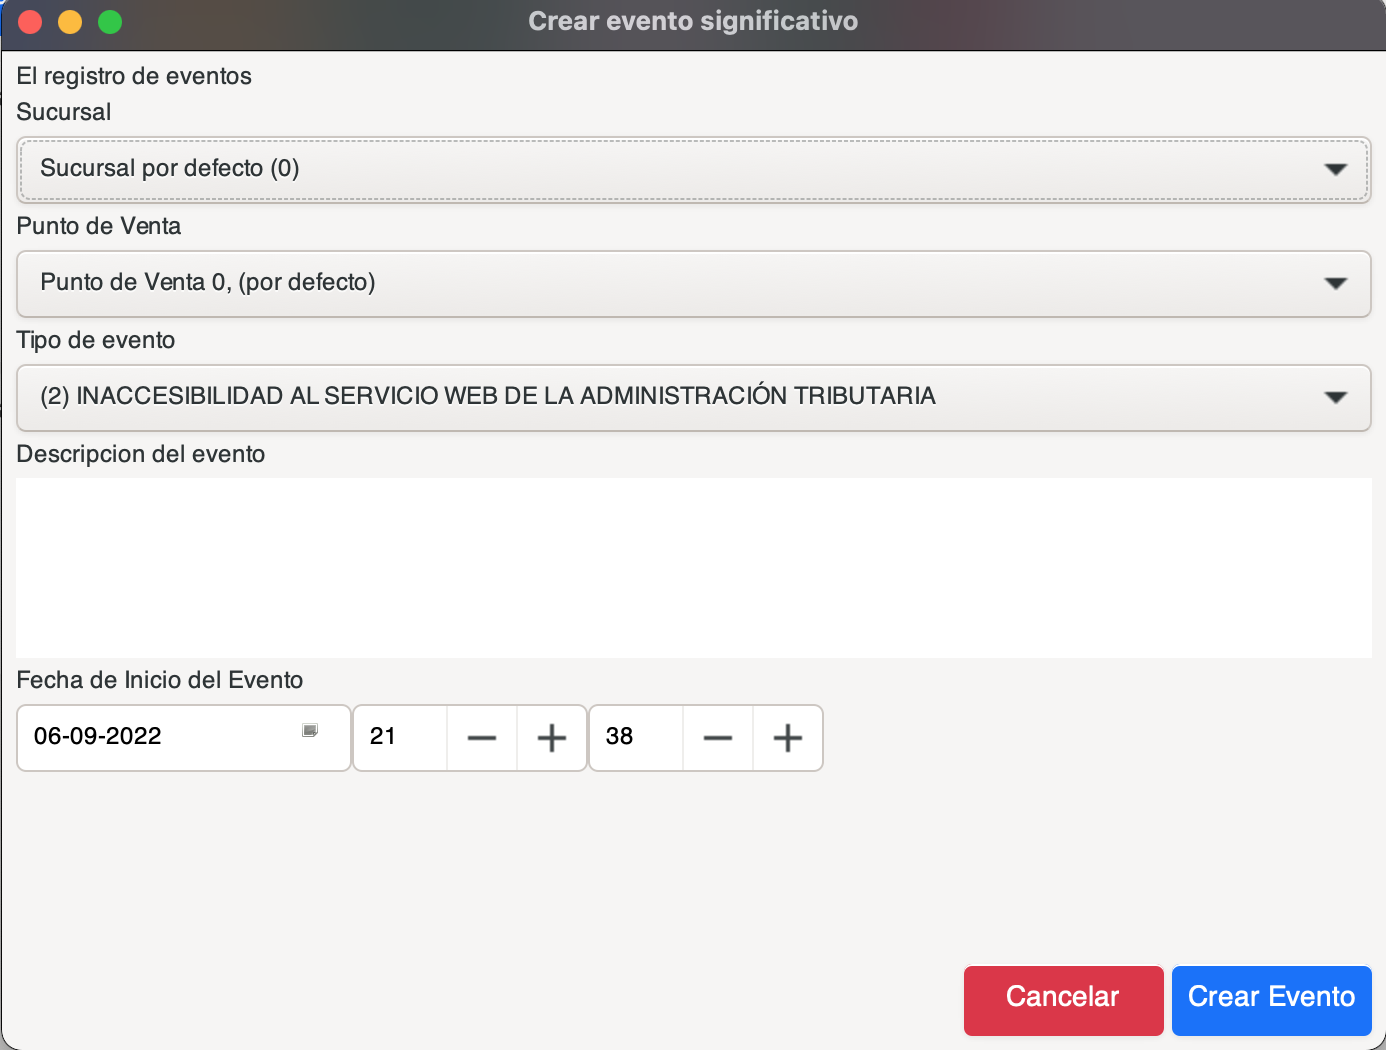
Task: Click the Sucursal dropdown arrow
Action: 1335,169
